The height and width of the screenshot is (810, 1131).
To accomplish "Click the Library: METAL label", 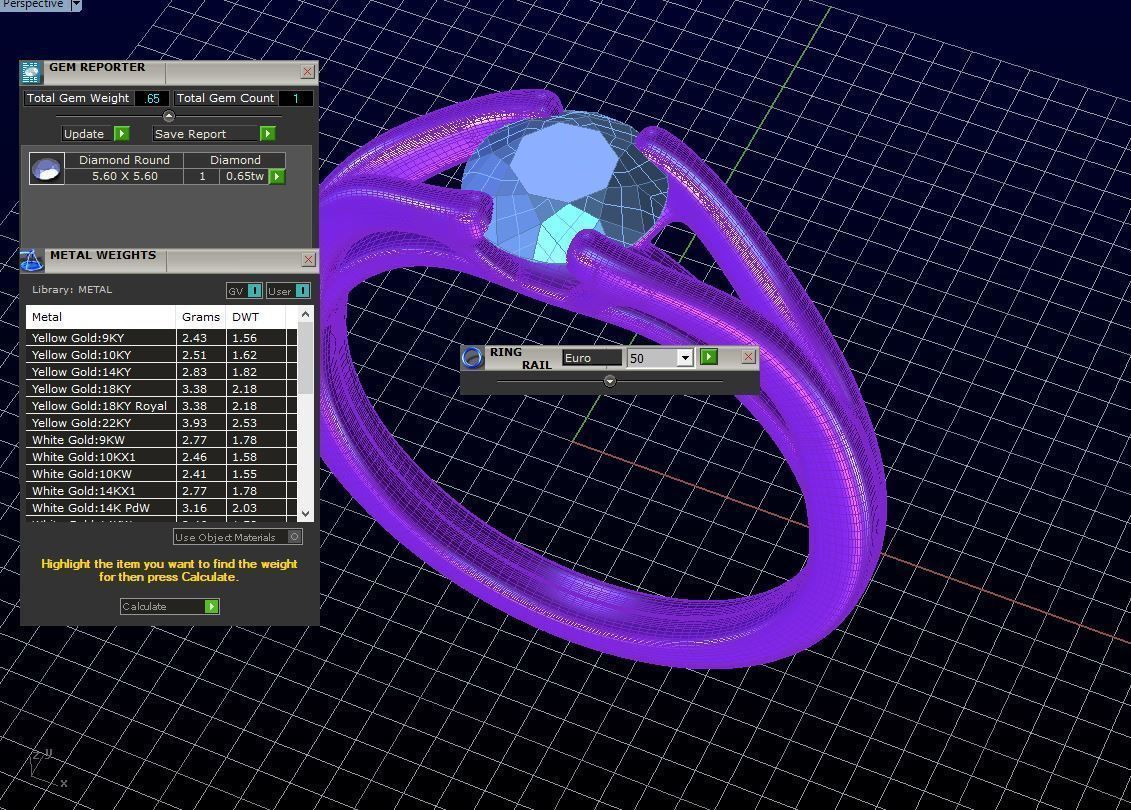I will tap(71, 289).
